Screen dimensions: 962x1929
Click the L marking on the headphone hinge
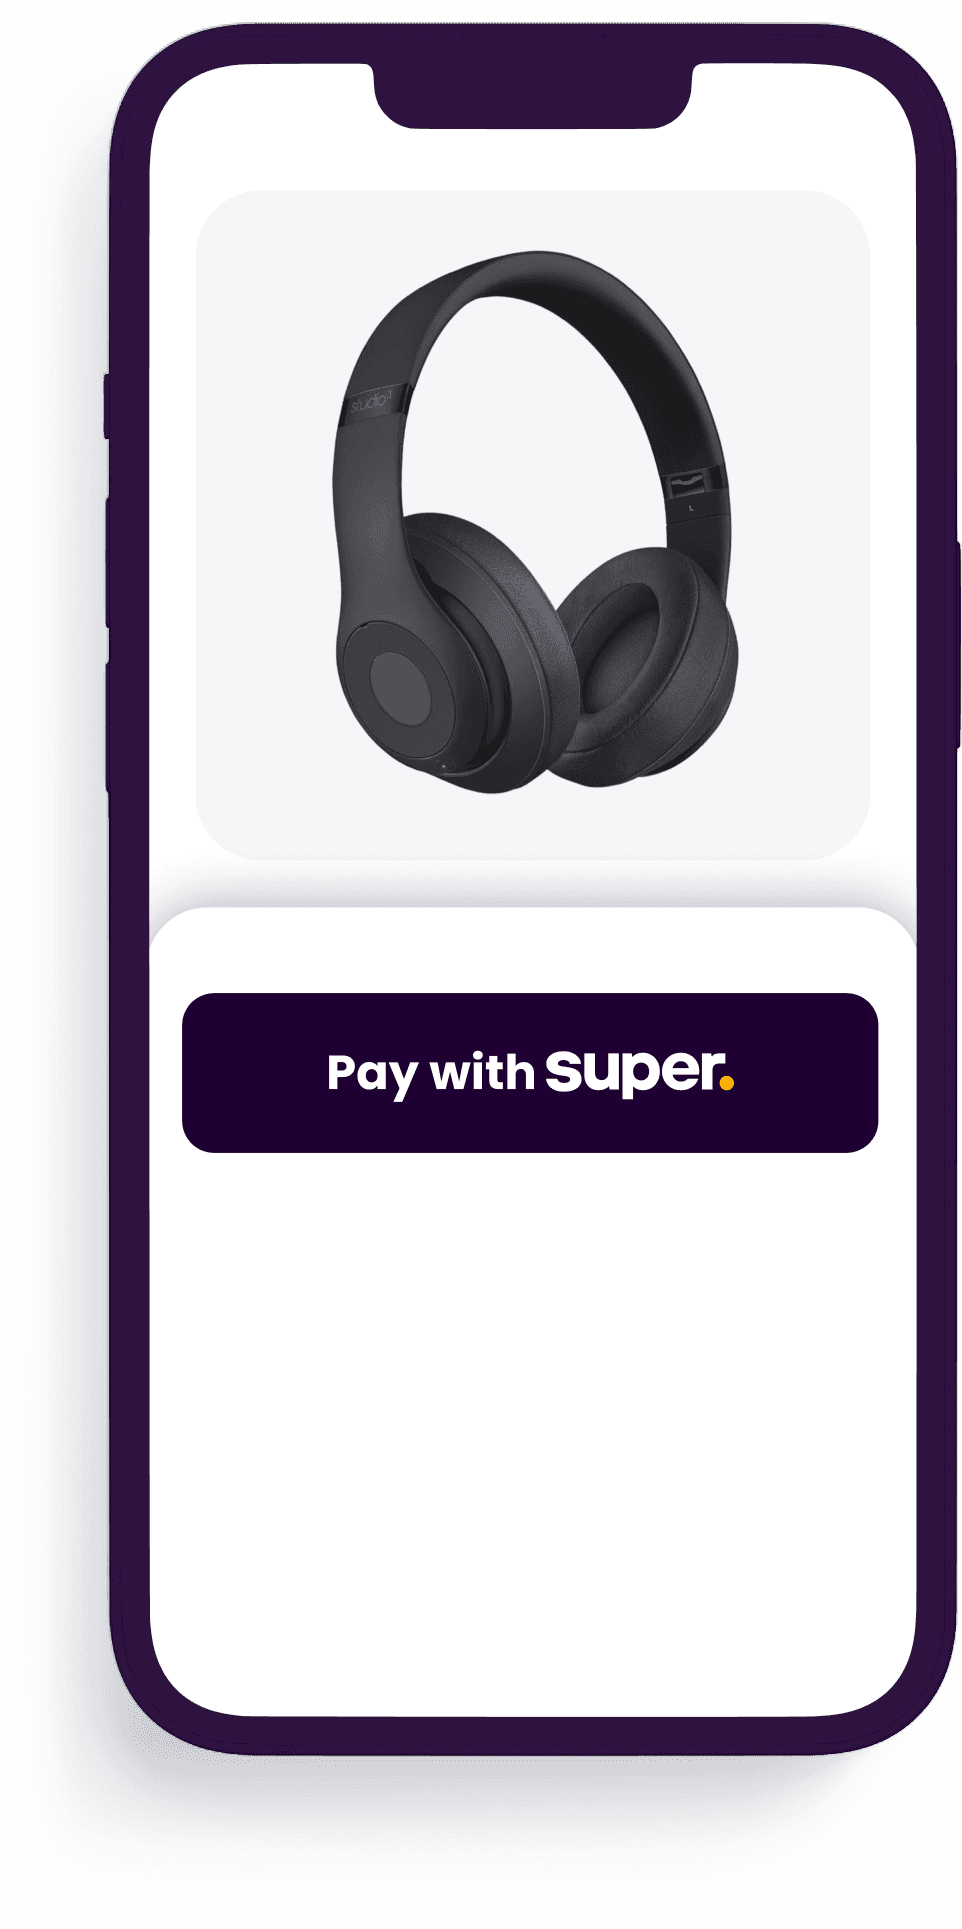point(691,509)
